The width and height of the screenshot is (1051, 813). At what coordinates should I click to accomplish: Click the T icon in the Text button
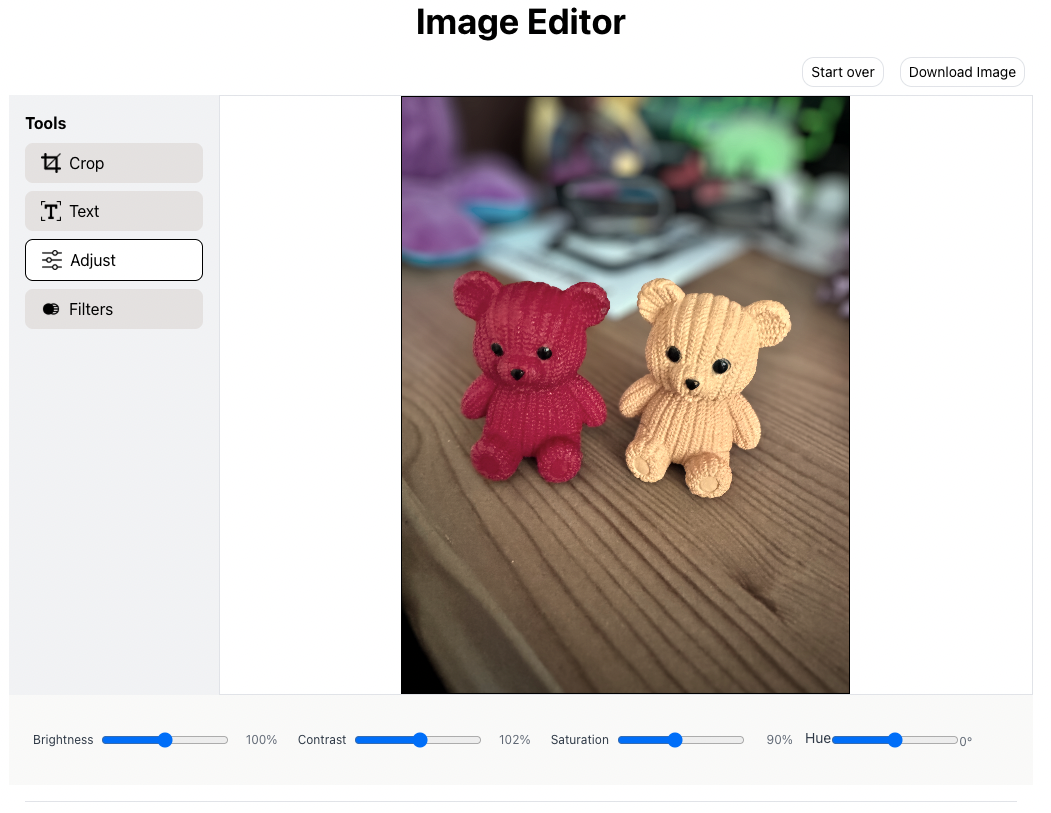point(51,211)
